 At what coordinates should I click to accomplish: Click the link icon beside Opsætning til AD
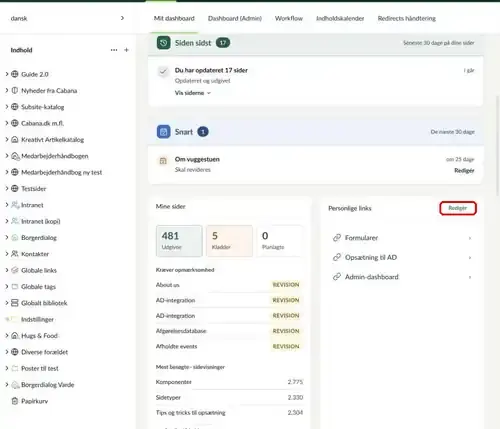click(337, 257)
